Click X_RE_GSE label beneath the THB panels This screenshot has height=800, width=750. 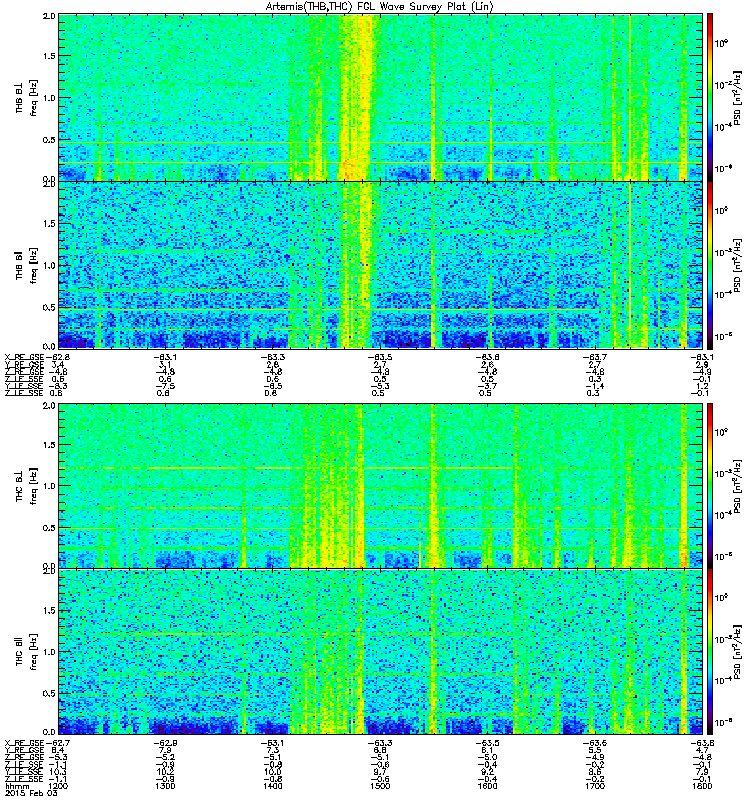coord(24,357)
